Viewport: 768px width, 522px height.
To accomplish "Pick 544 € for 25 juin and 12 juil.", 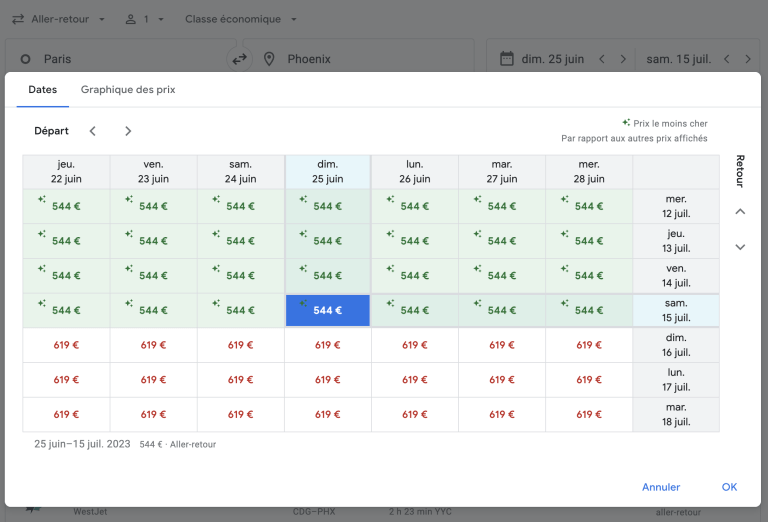I will pos(328,207).
